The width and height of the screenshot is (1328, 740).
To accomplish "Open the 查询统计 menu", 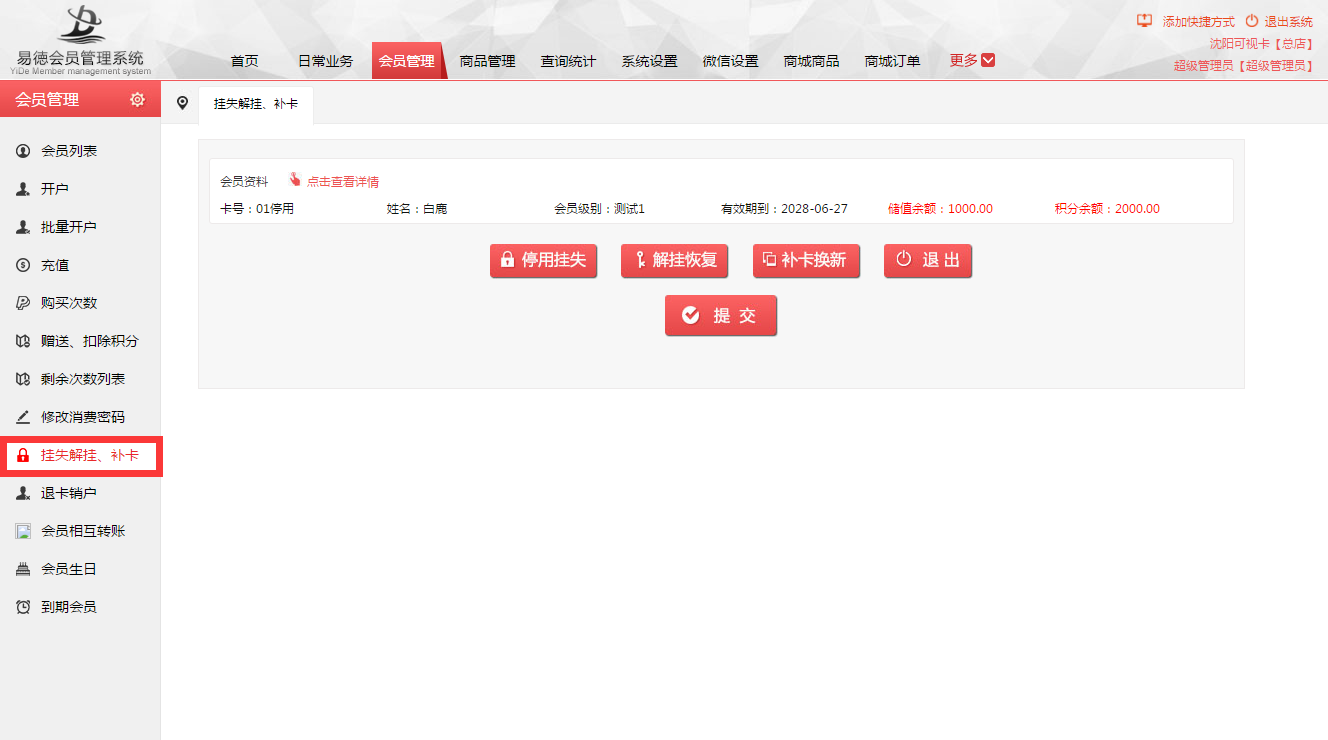I will click(569, 61).
